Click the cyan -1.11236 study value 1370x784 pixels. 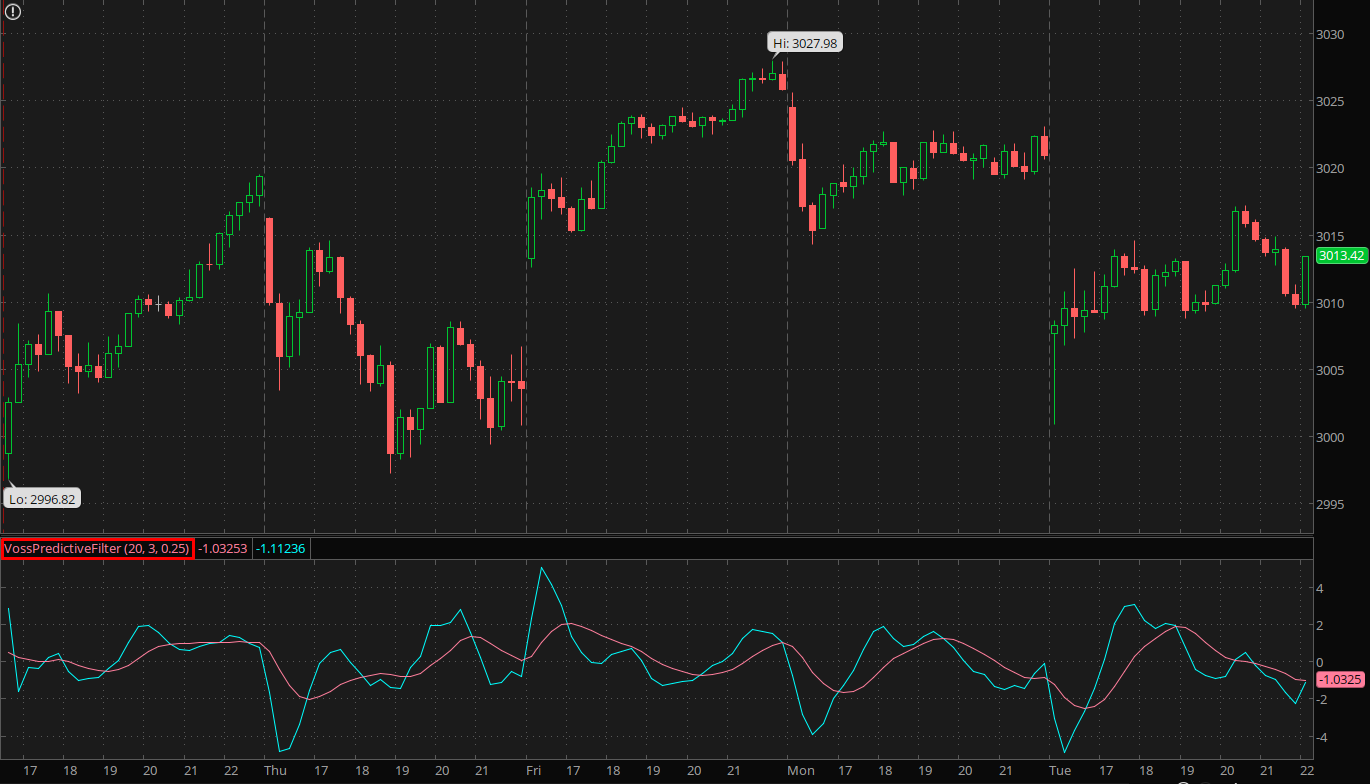pyautogui.click(x=282, y=548)
